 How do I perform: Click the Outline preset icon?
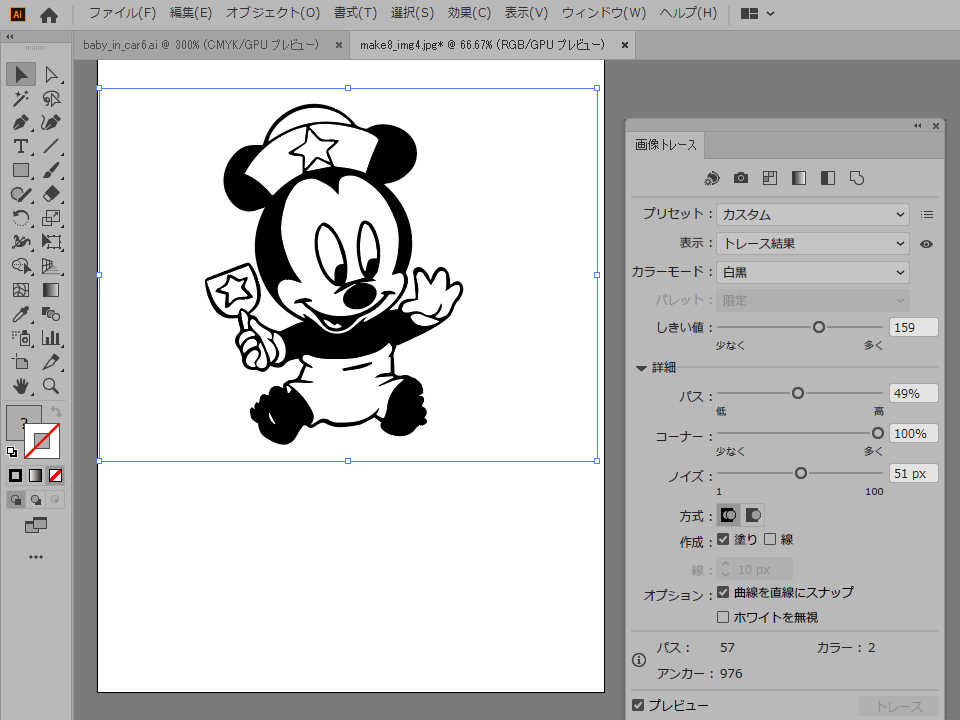point(857,178)
